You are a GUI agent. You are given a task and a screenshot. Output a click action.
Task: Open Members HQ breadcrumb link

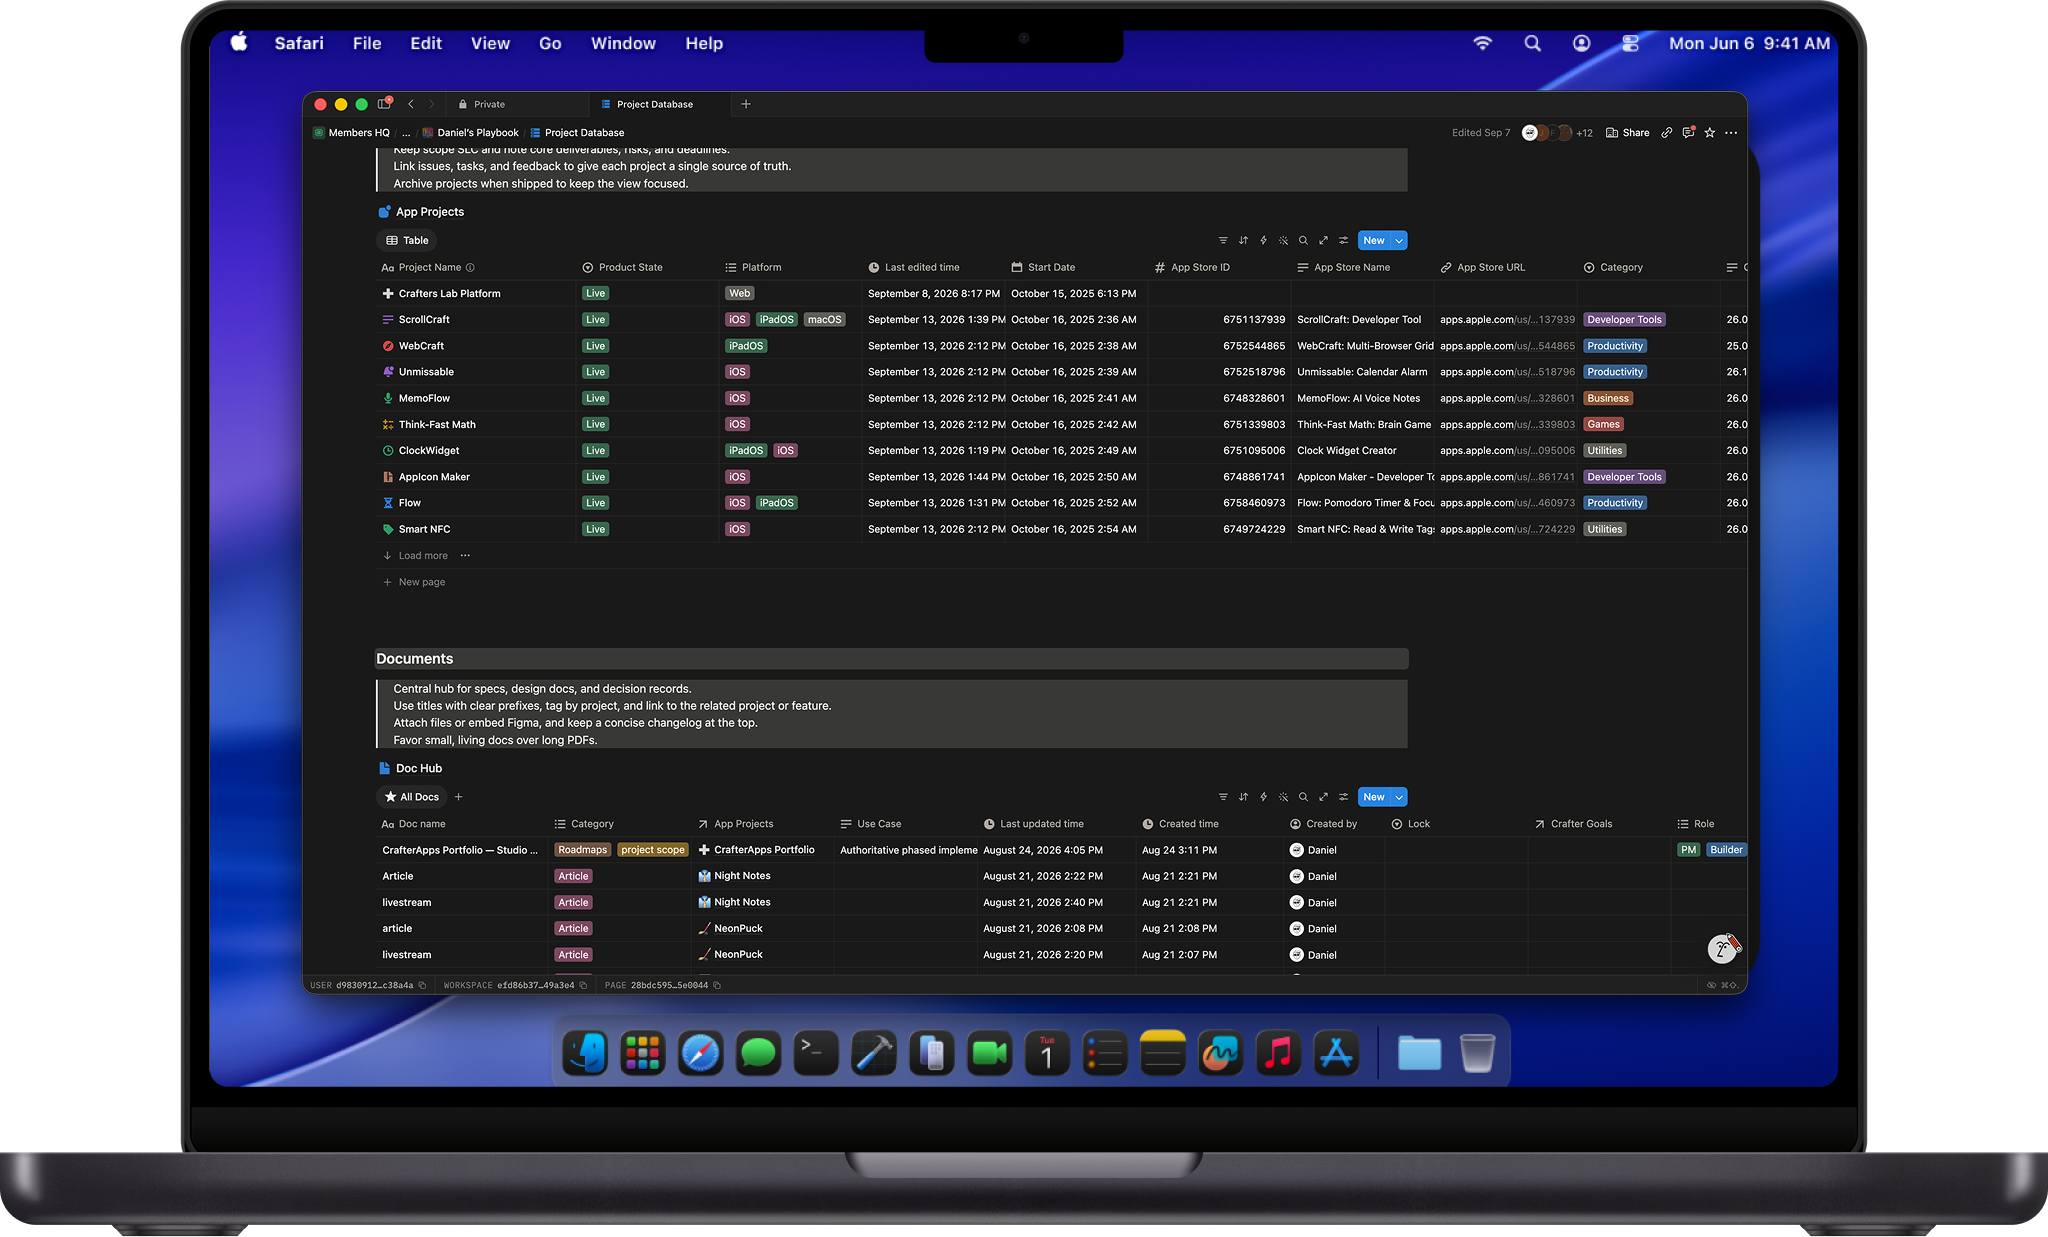coord(351,132)
